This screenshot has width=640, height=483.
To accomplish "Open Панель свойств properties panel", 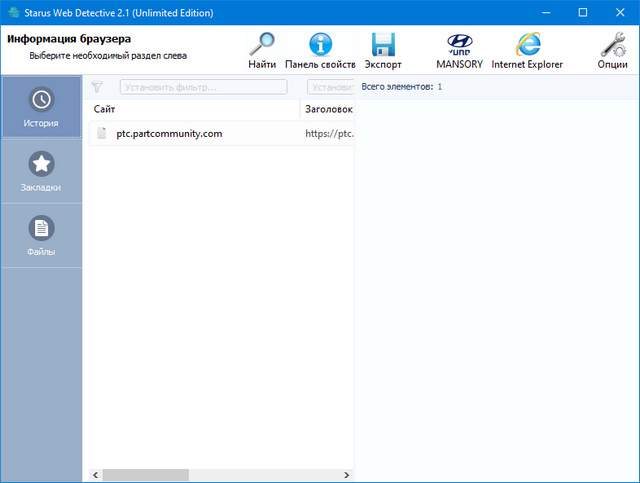I will [320, 51].
